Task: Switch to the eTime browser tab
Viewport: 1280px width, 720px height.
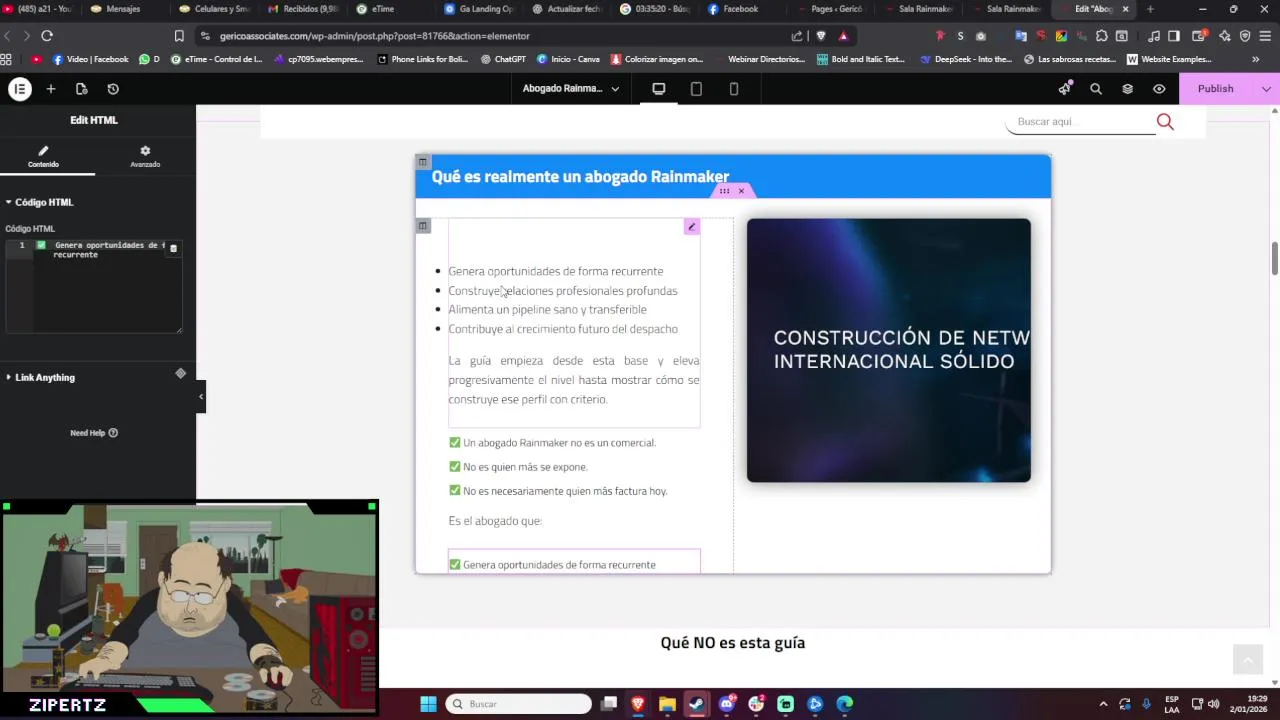Action: pyautogui.click(x=383, y=9)
